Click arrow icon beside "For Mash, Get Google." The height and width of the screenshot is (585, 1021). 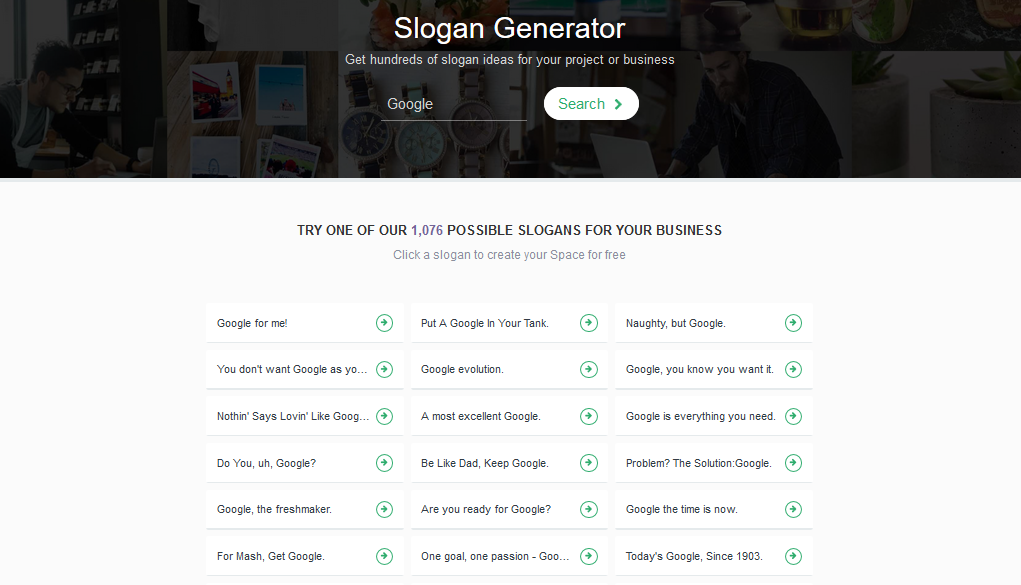point(384,556)
